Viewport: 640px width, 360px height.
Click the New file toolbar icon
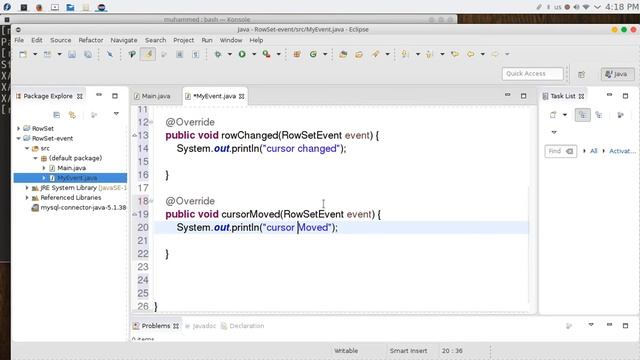pos(23,54)
